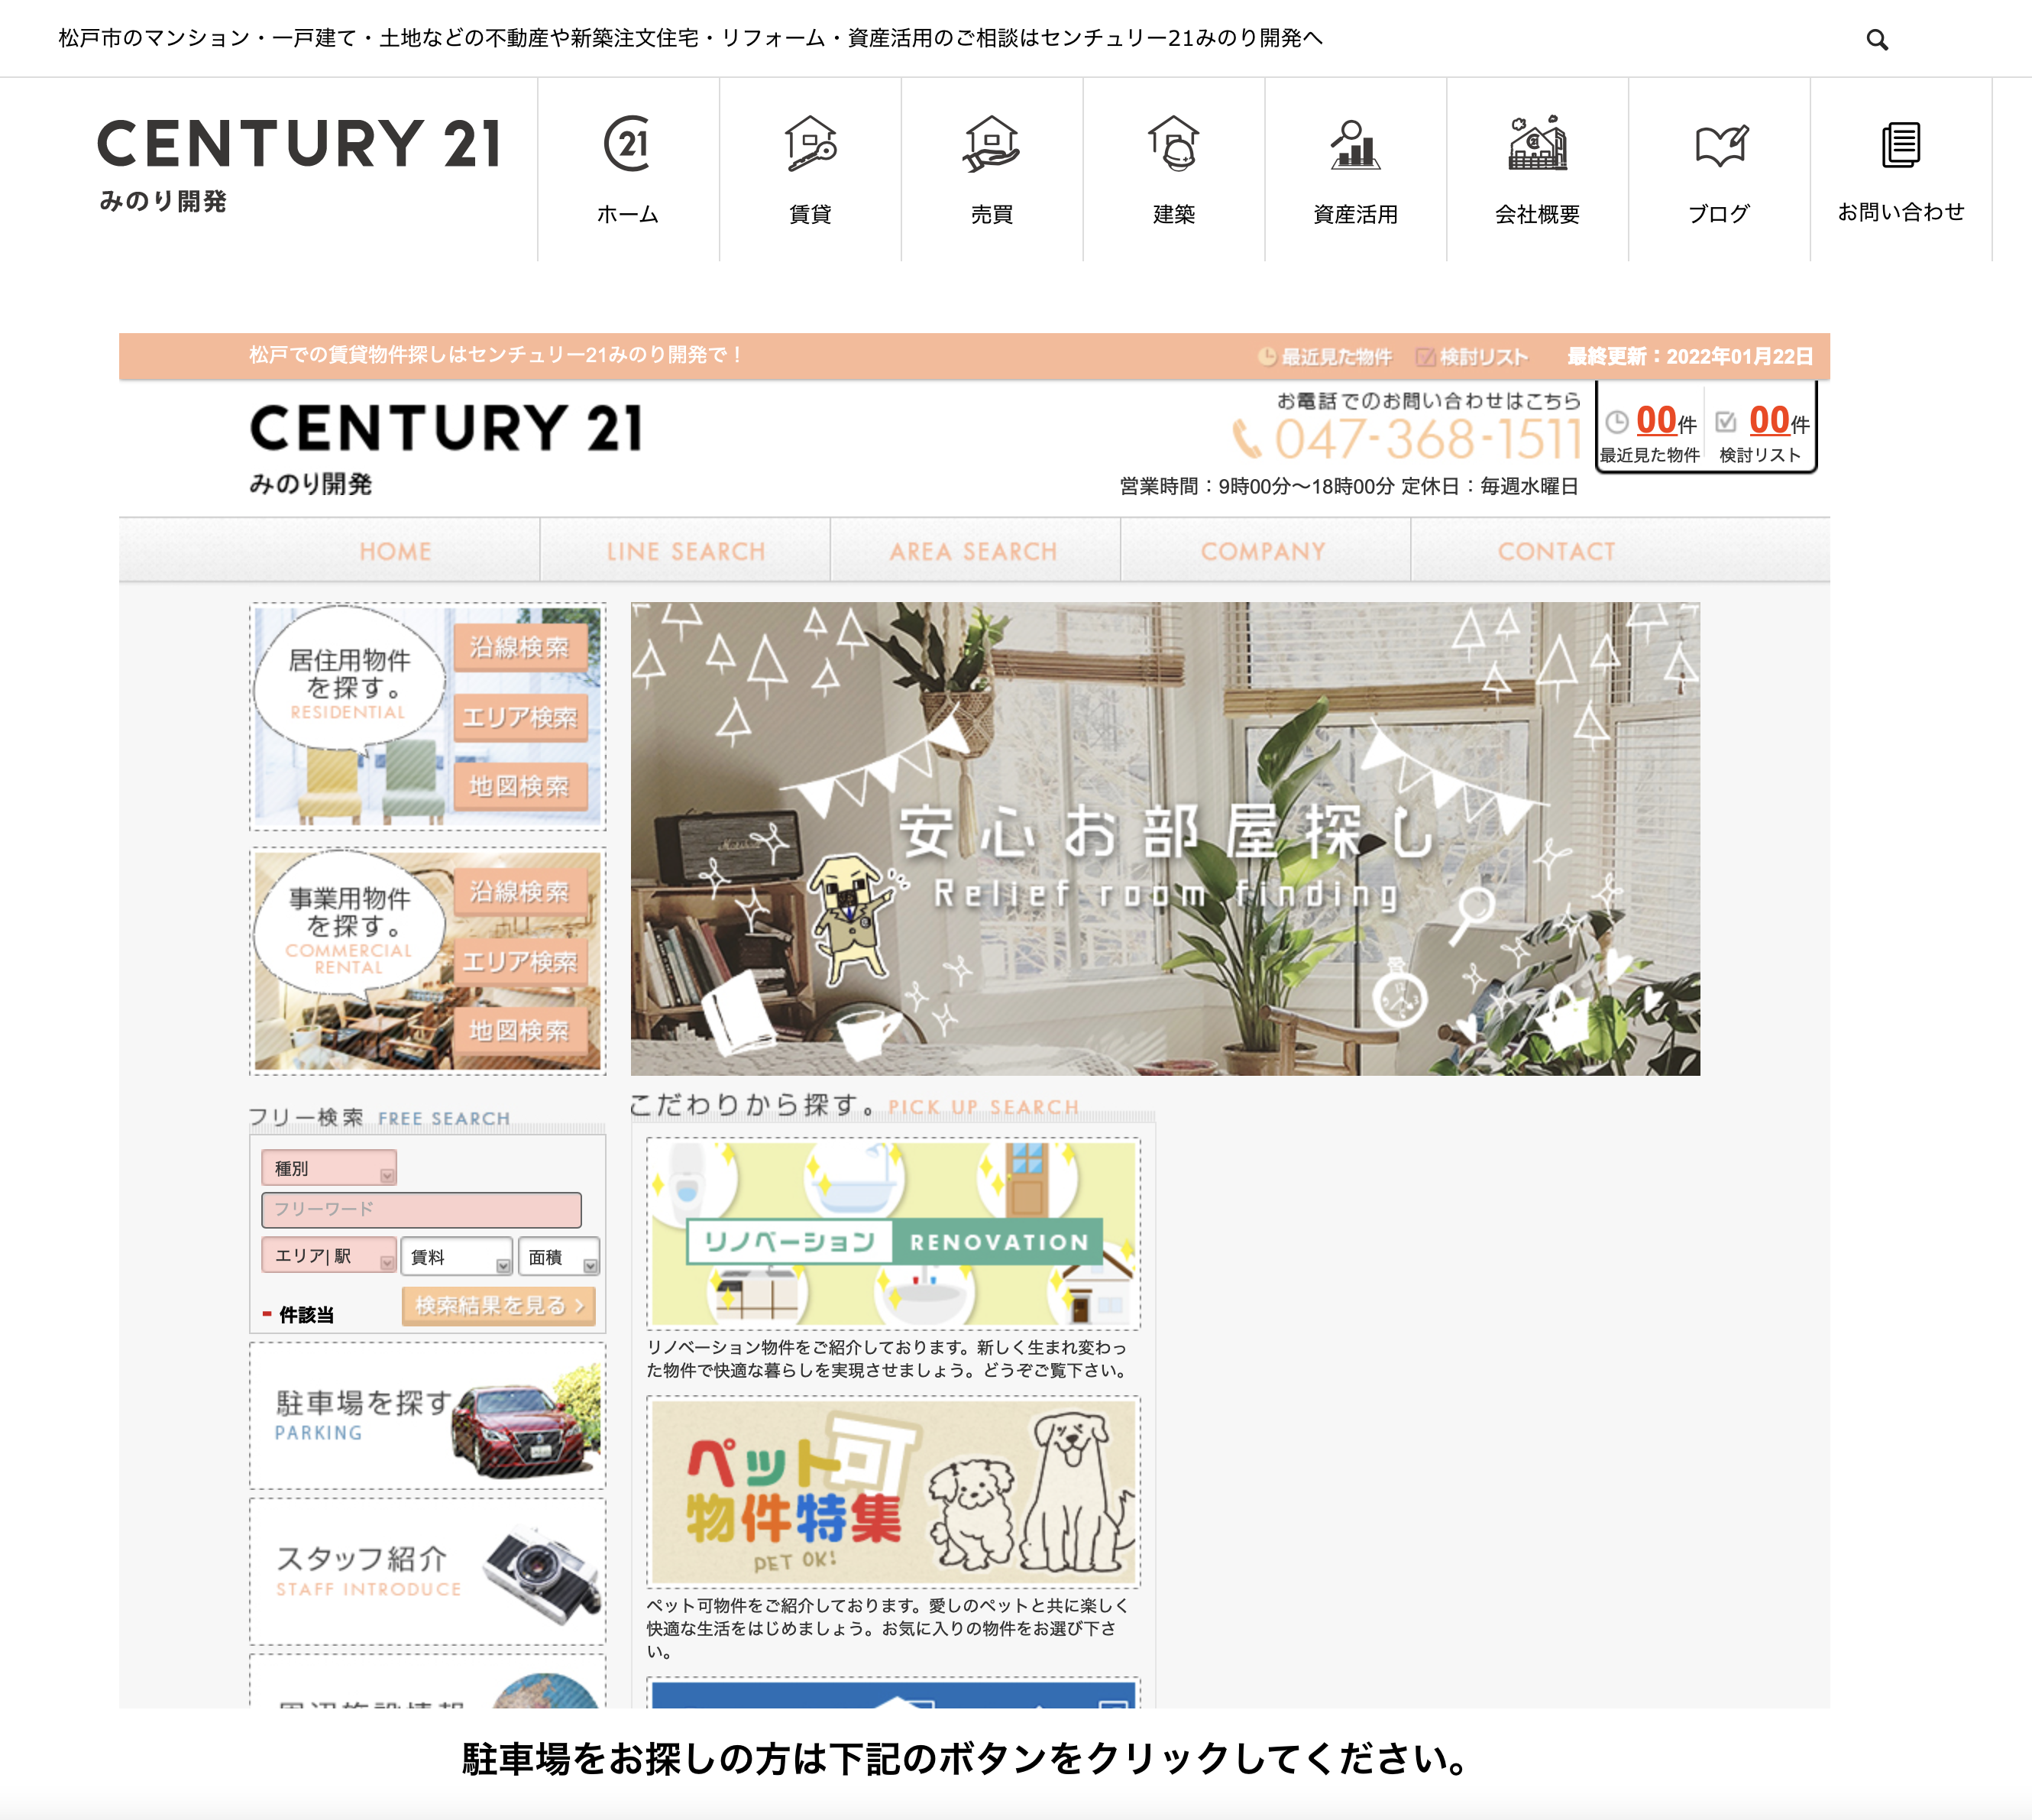Screen dimensions: 2032x1820
Task: Open the 資産活用 chart icon
Action: tap(1355, 144)
